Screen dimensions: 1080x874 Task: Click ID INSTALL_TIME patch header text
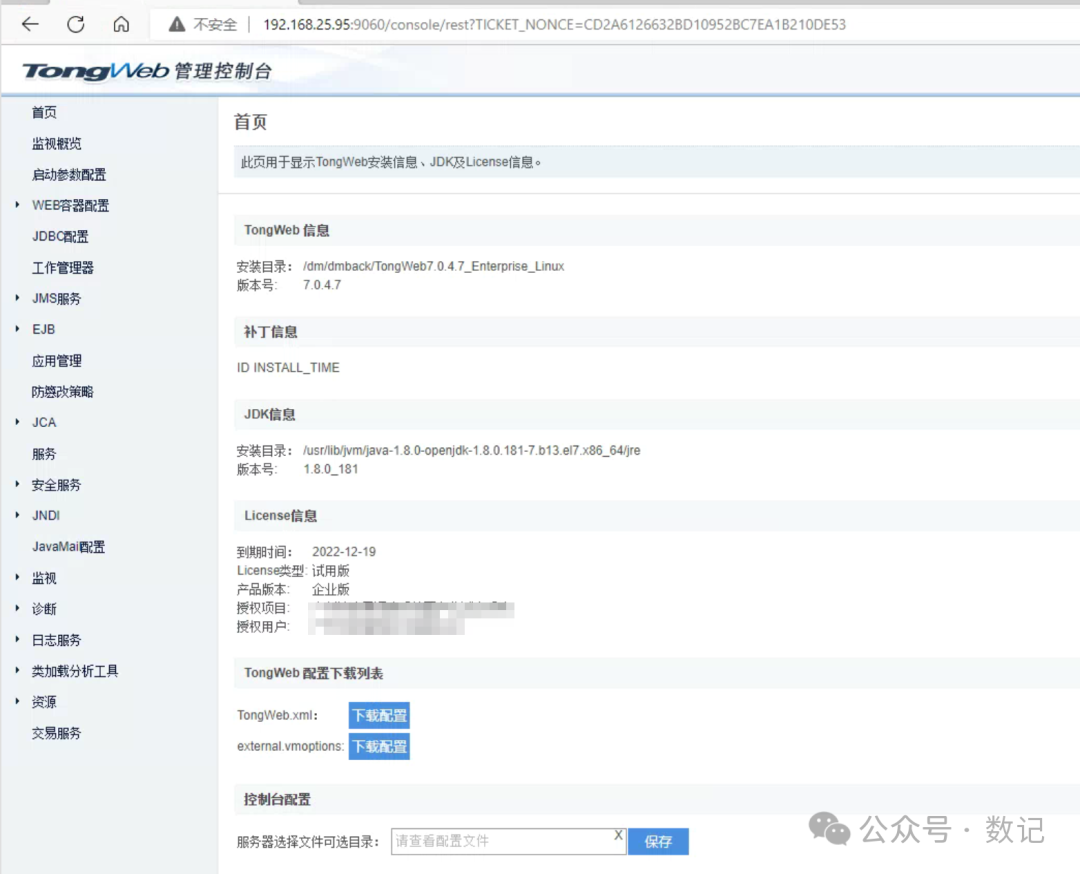pos(288,368)
